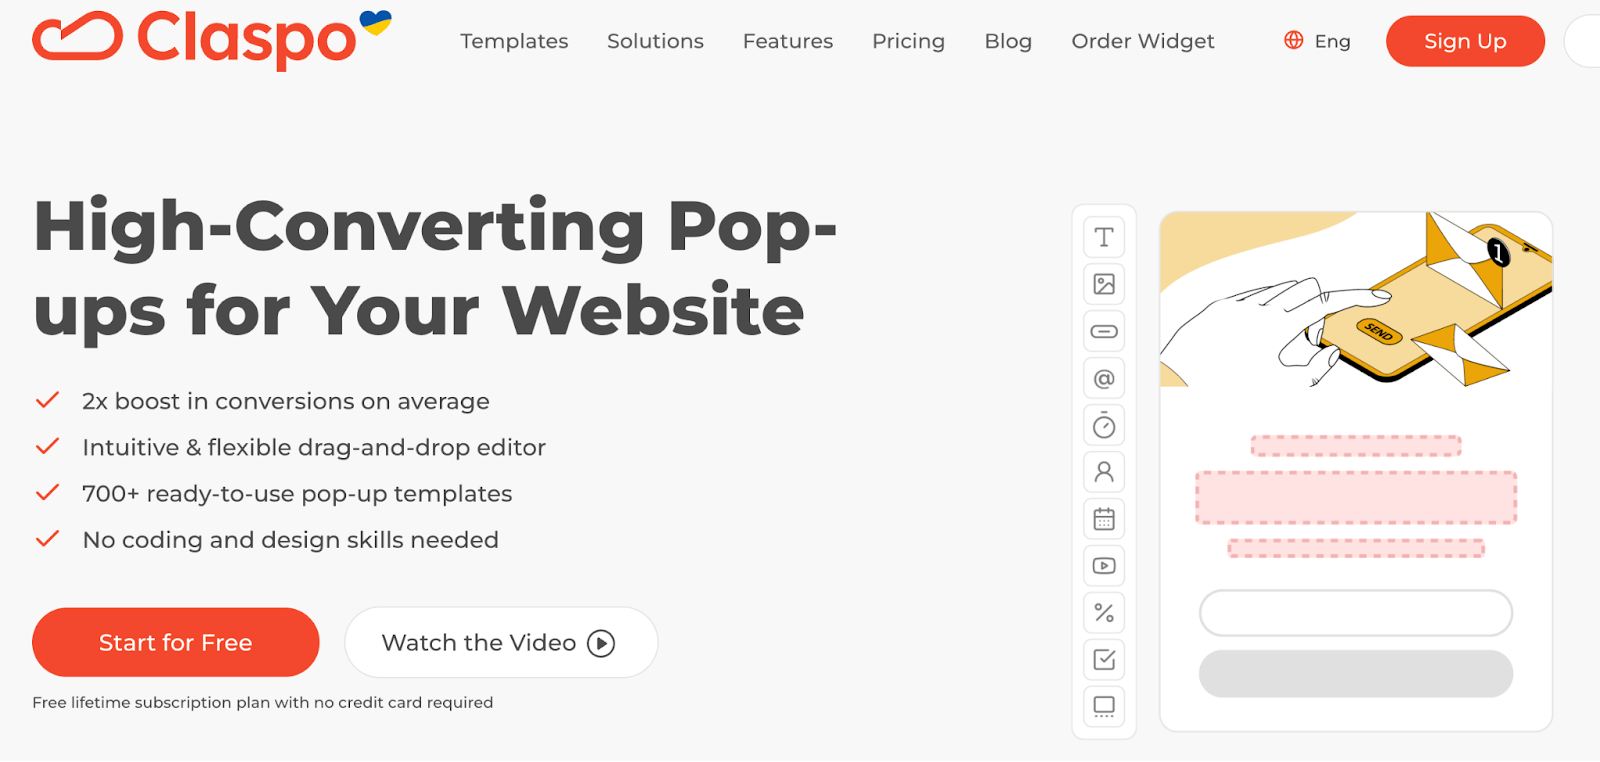Choose the checkbox element icon
The width and height of the screenshot is (1600, 762).
point(1104,660)
